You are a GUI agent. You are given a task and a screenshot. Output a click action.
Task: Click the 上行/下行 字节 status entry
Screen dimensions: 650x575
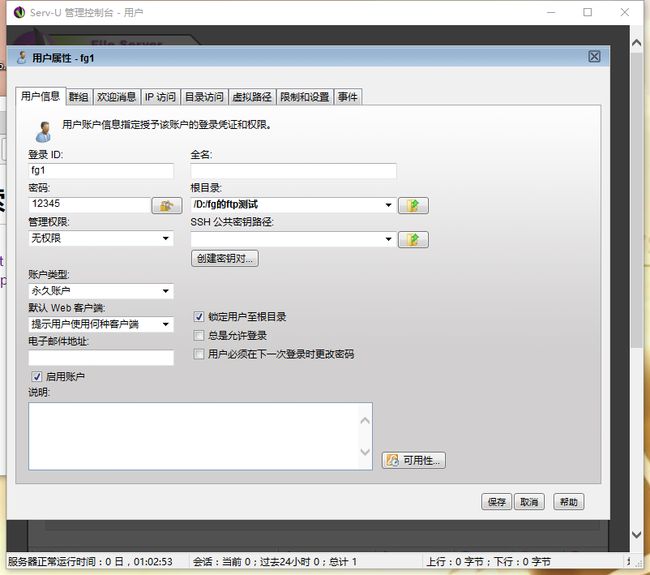click(x=489, y=562)
